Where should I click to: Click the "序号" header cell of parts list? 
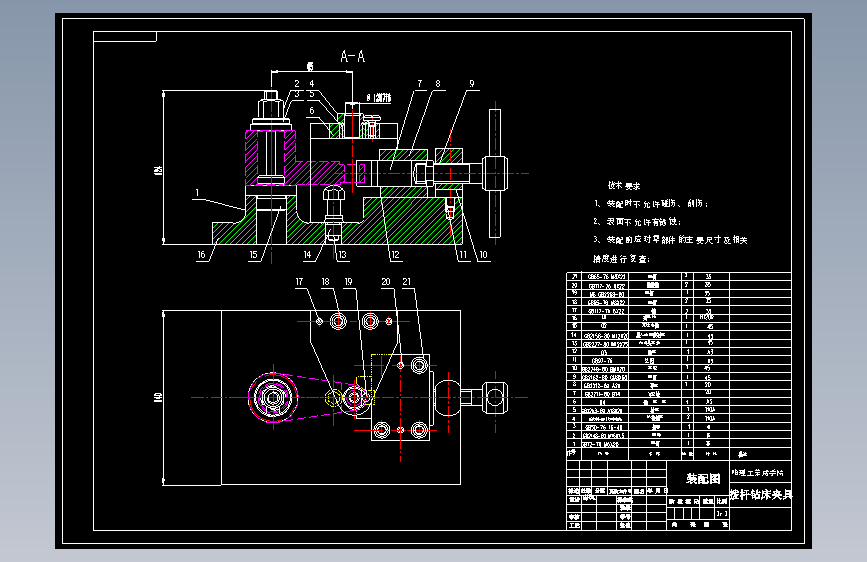click(x=573, y=453)
